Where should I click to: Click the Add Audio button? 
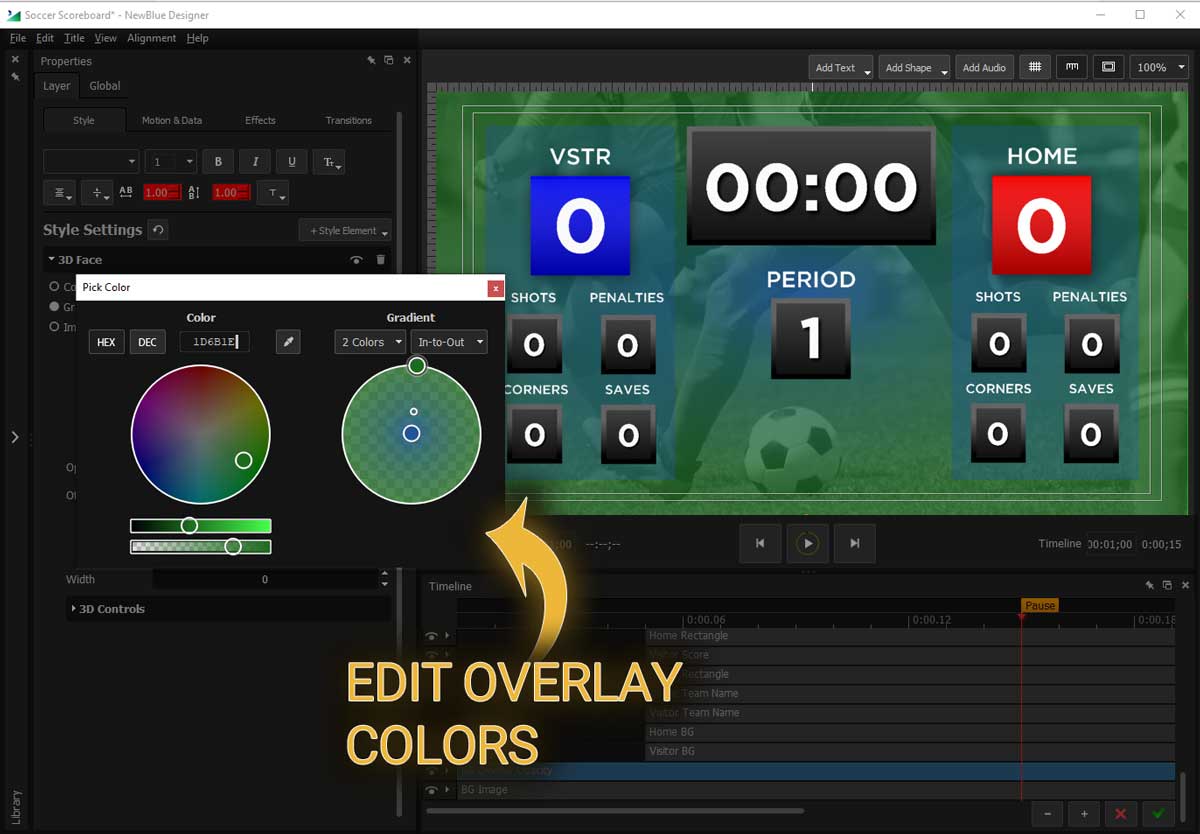point(983,66)
